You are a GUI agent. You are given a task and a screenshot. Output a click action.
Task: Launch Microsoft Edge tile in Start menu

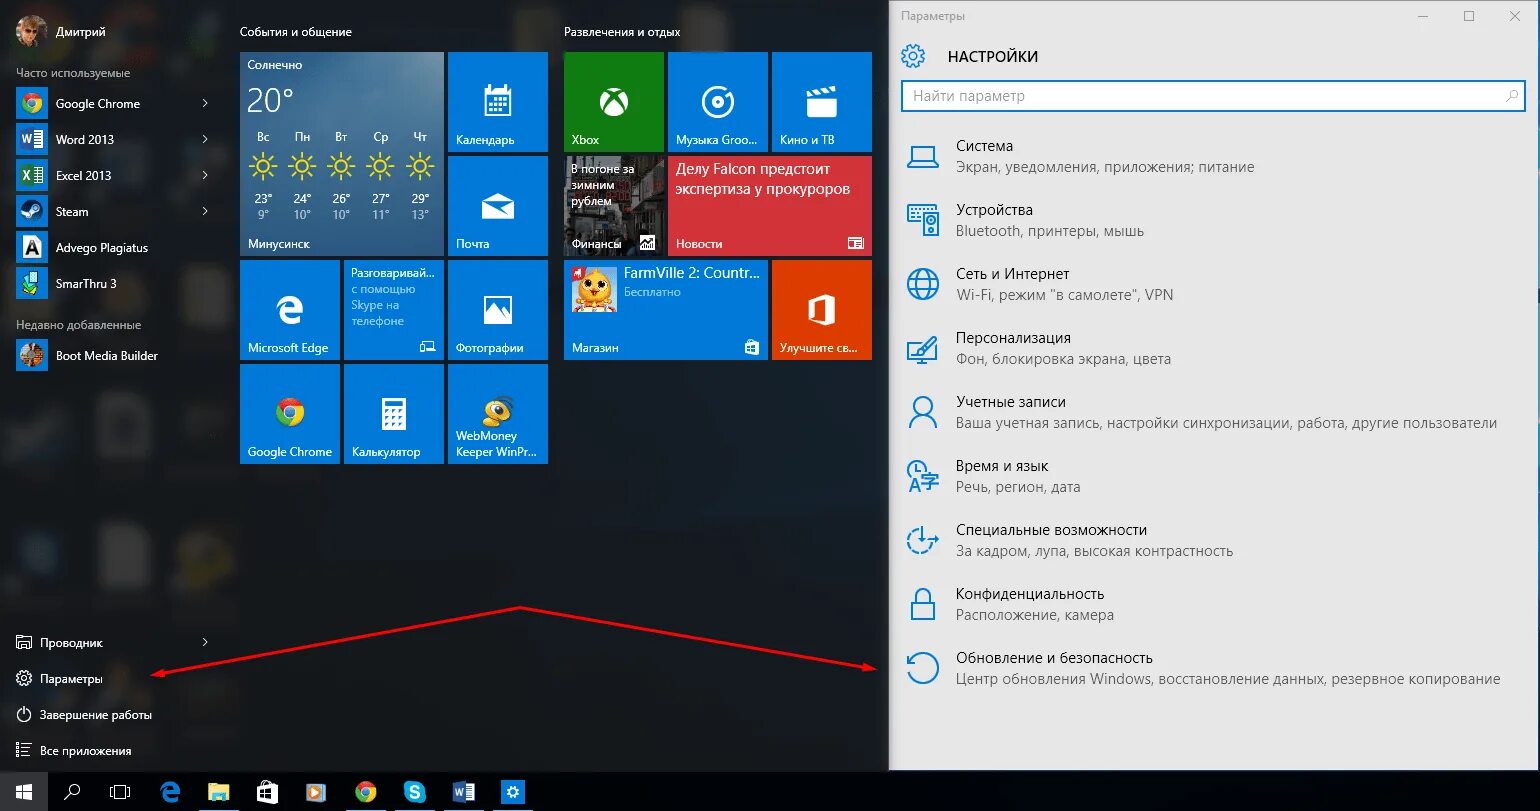(x=290, y=310)
